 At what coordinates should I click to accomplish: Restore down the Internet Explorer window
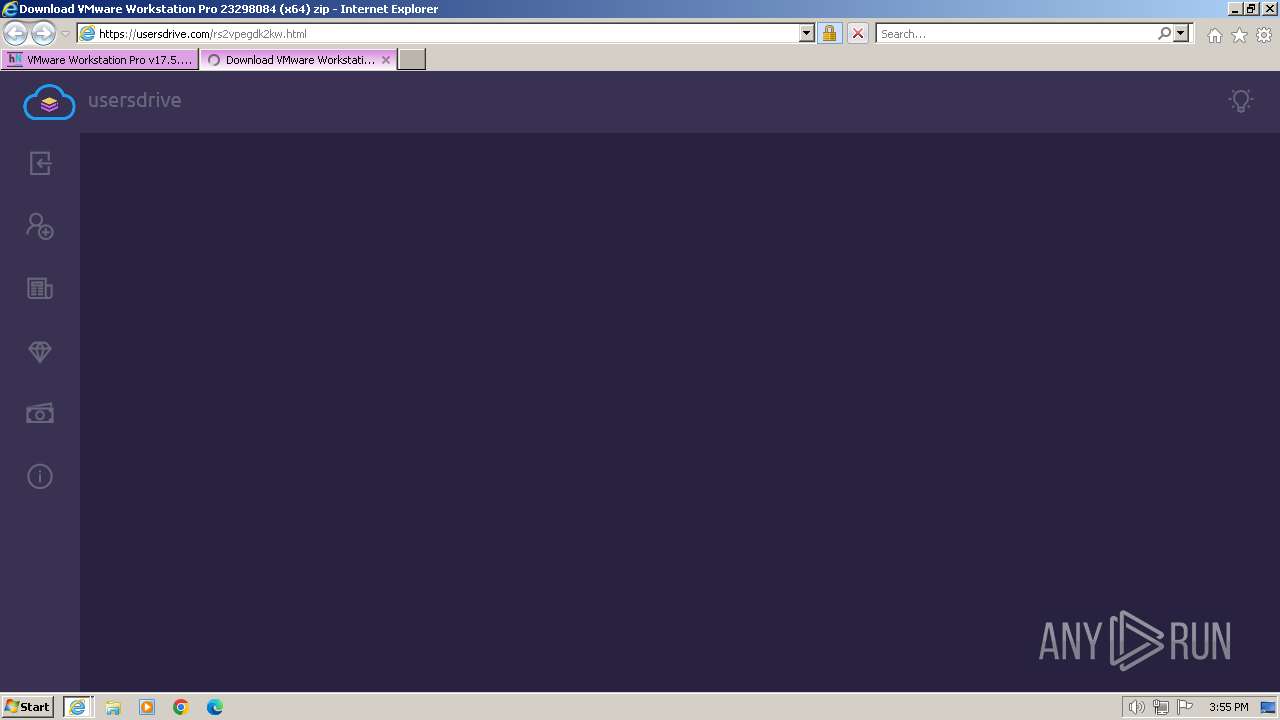pyautogui.click(x=1251, y=9)
